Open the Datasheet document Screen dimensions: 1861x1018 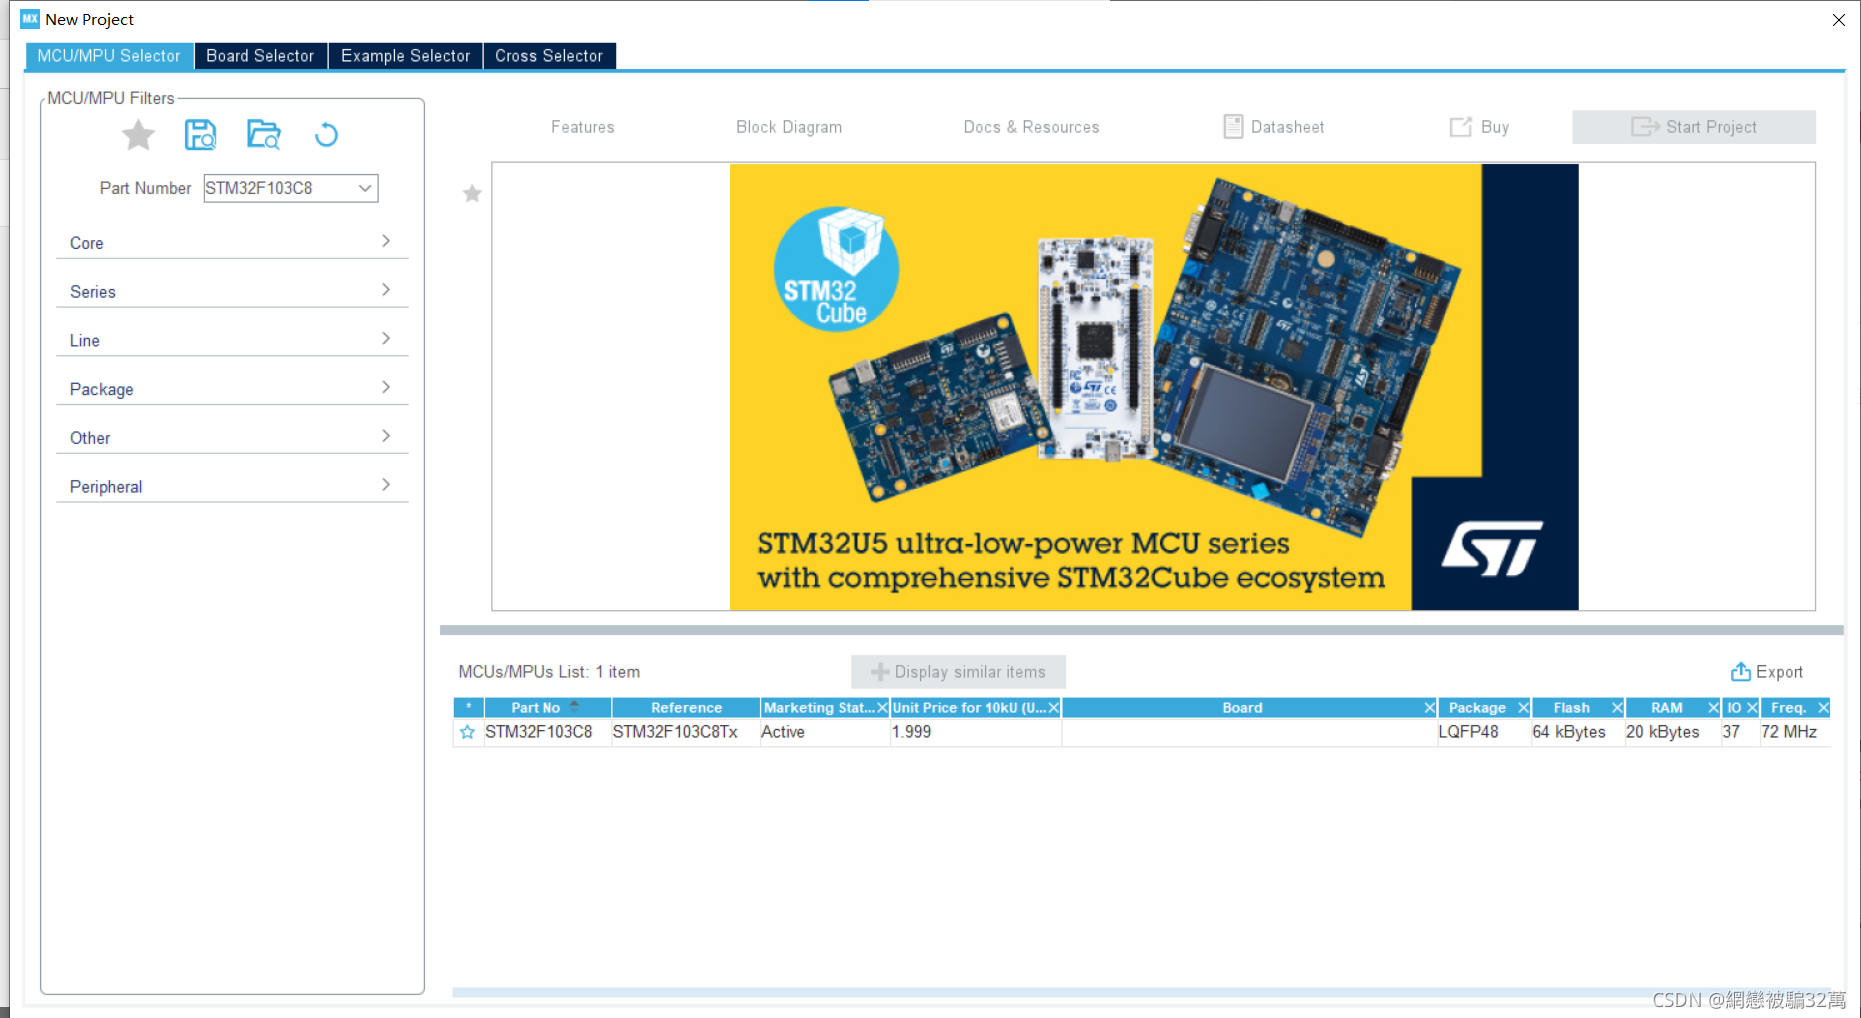coord(1274,127)
